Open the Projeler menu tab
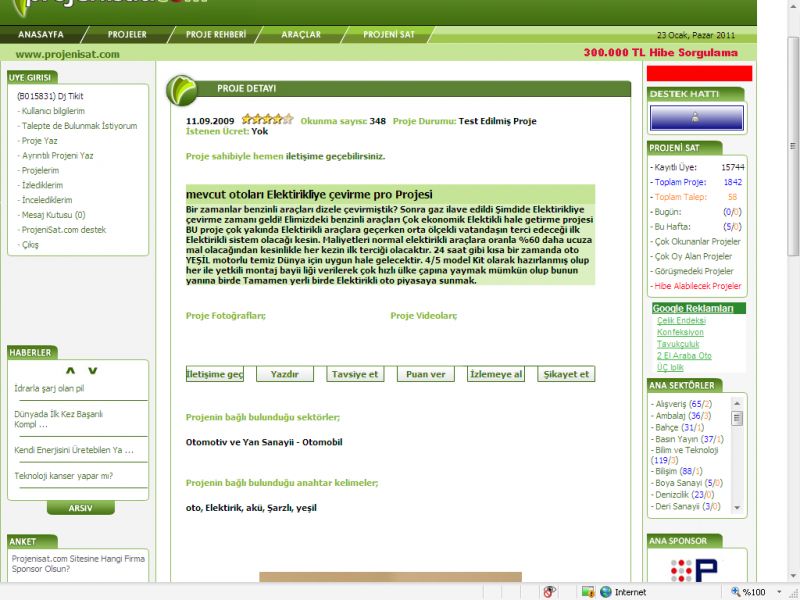Screen dimensions: 800x600 click(127, 34)
